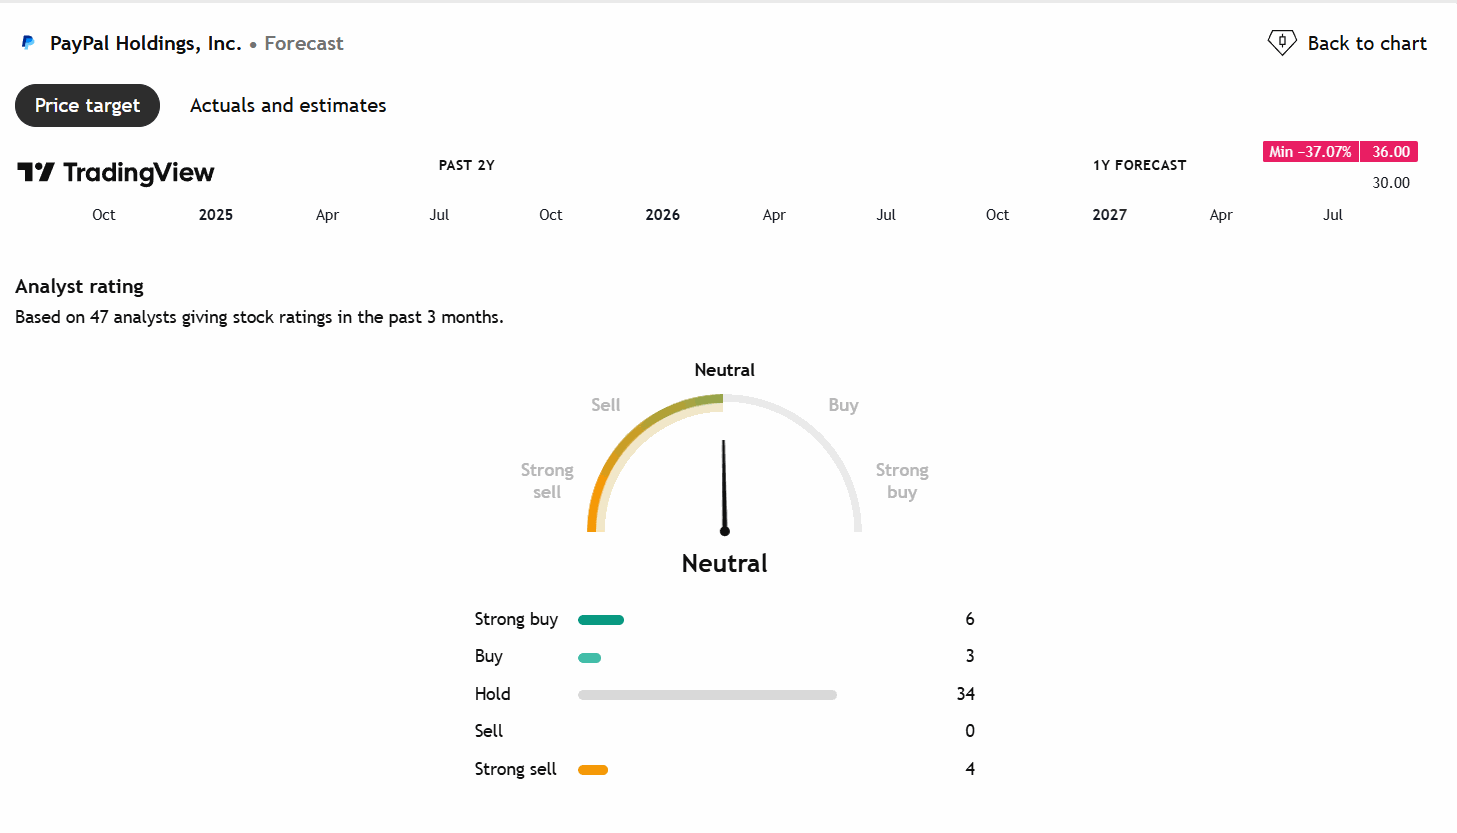The height and width of the screenshot is (833, 1457).
Task: Click the Strong buy count 6
Action: click(x=970, y=619)
